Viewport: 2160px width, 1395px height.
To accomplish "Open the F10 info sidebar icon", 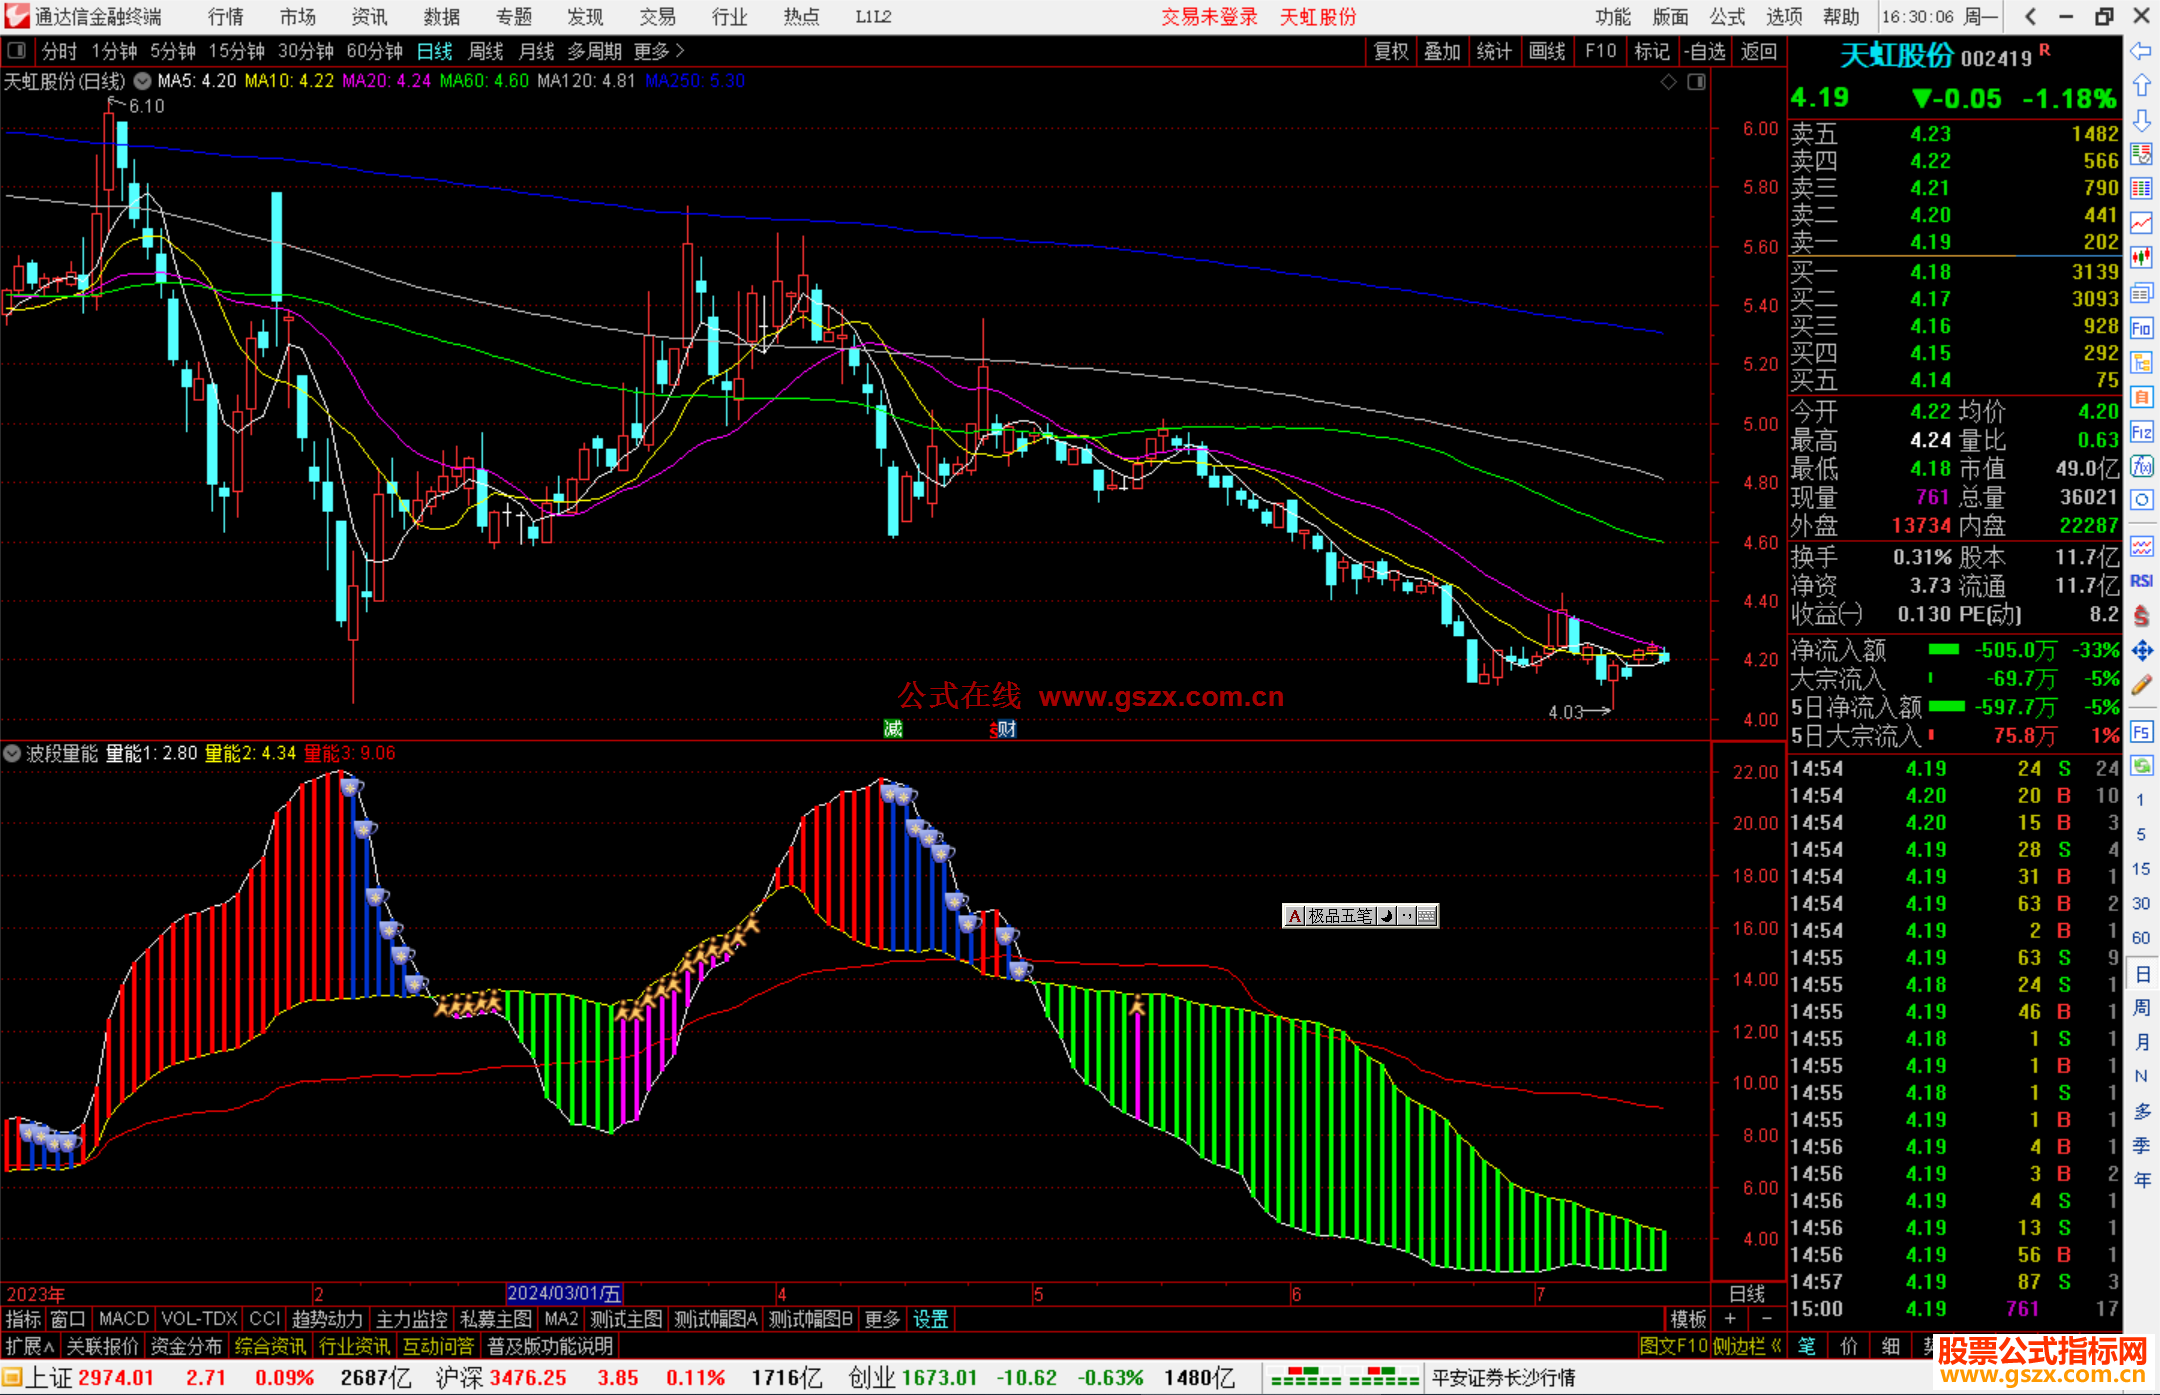I will click(2141, 329).
